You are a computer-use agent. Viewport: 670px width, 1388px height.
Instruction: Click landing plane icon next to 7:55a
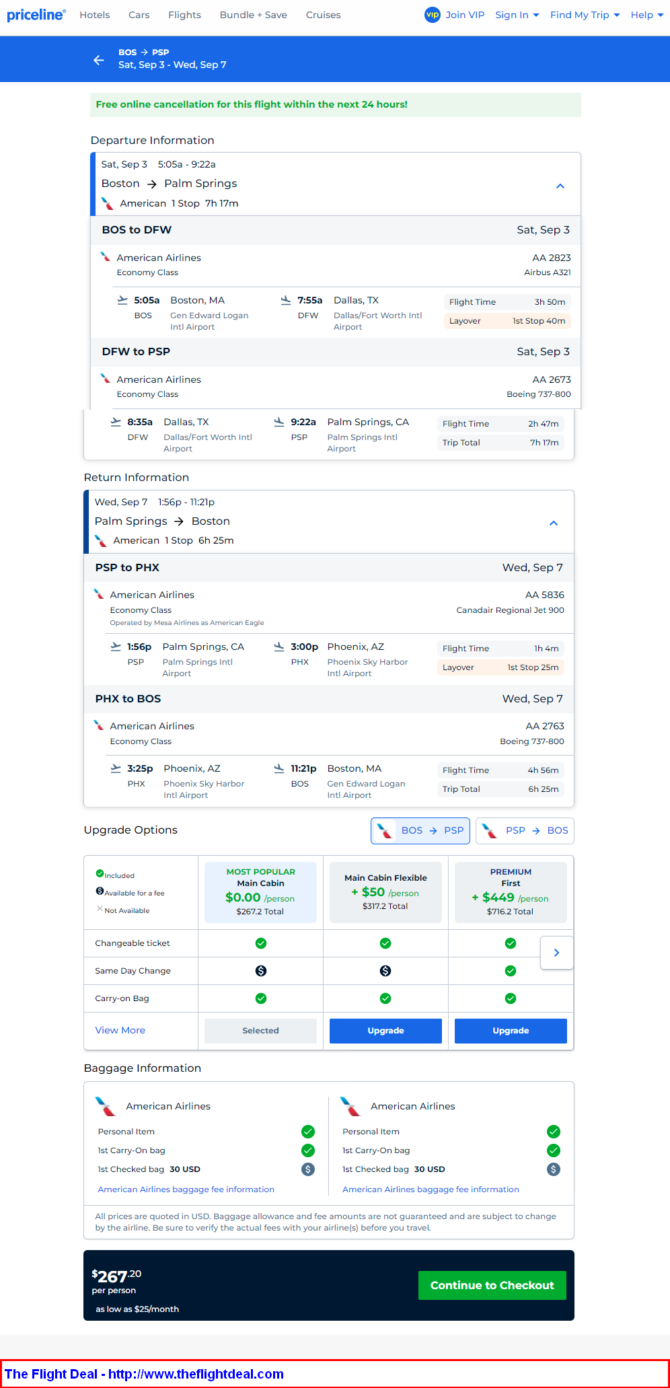click(285, 299)
